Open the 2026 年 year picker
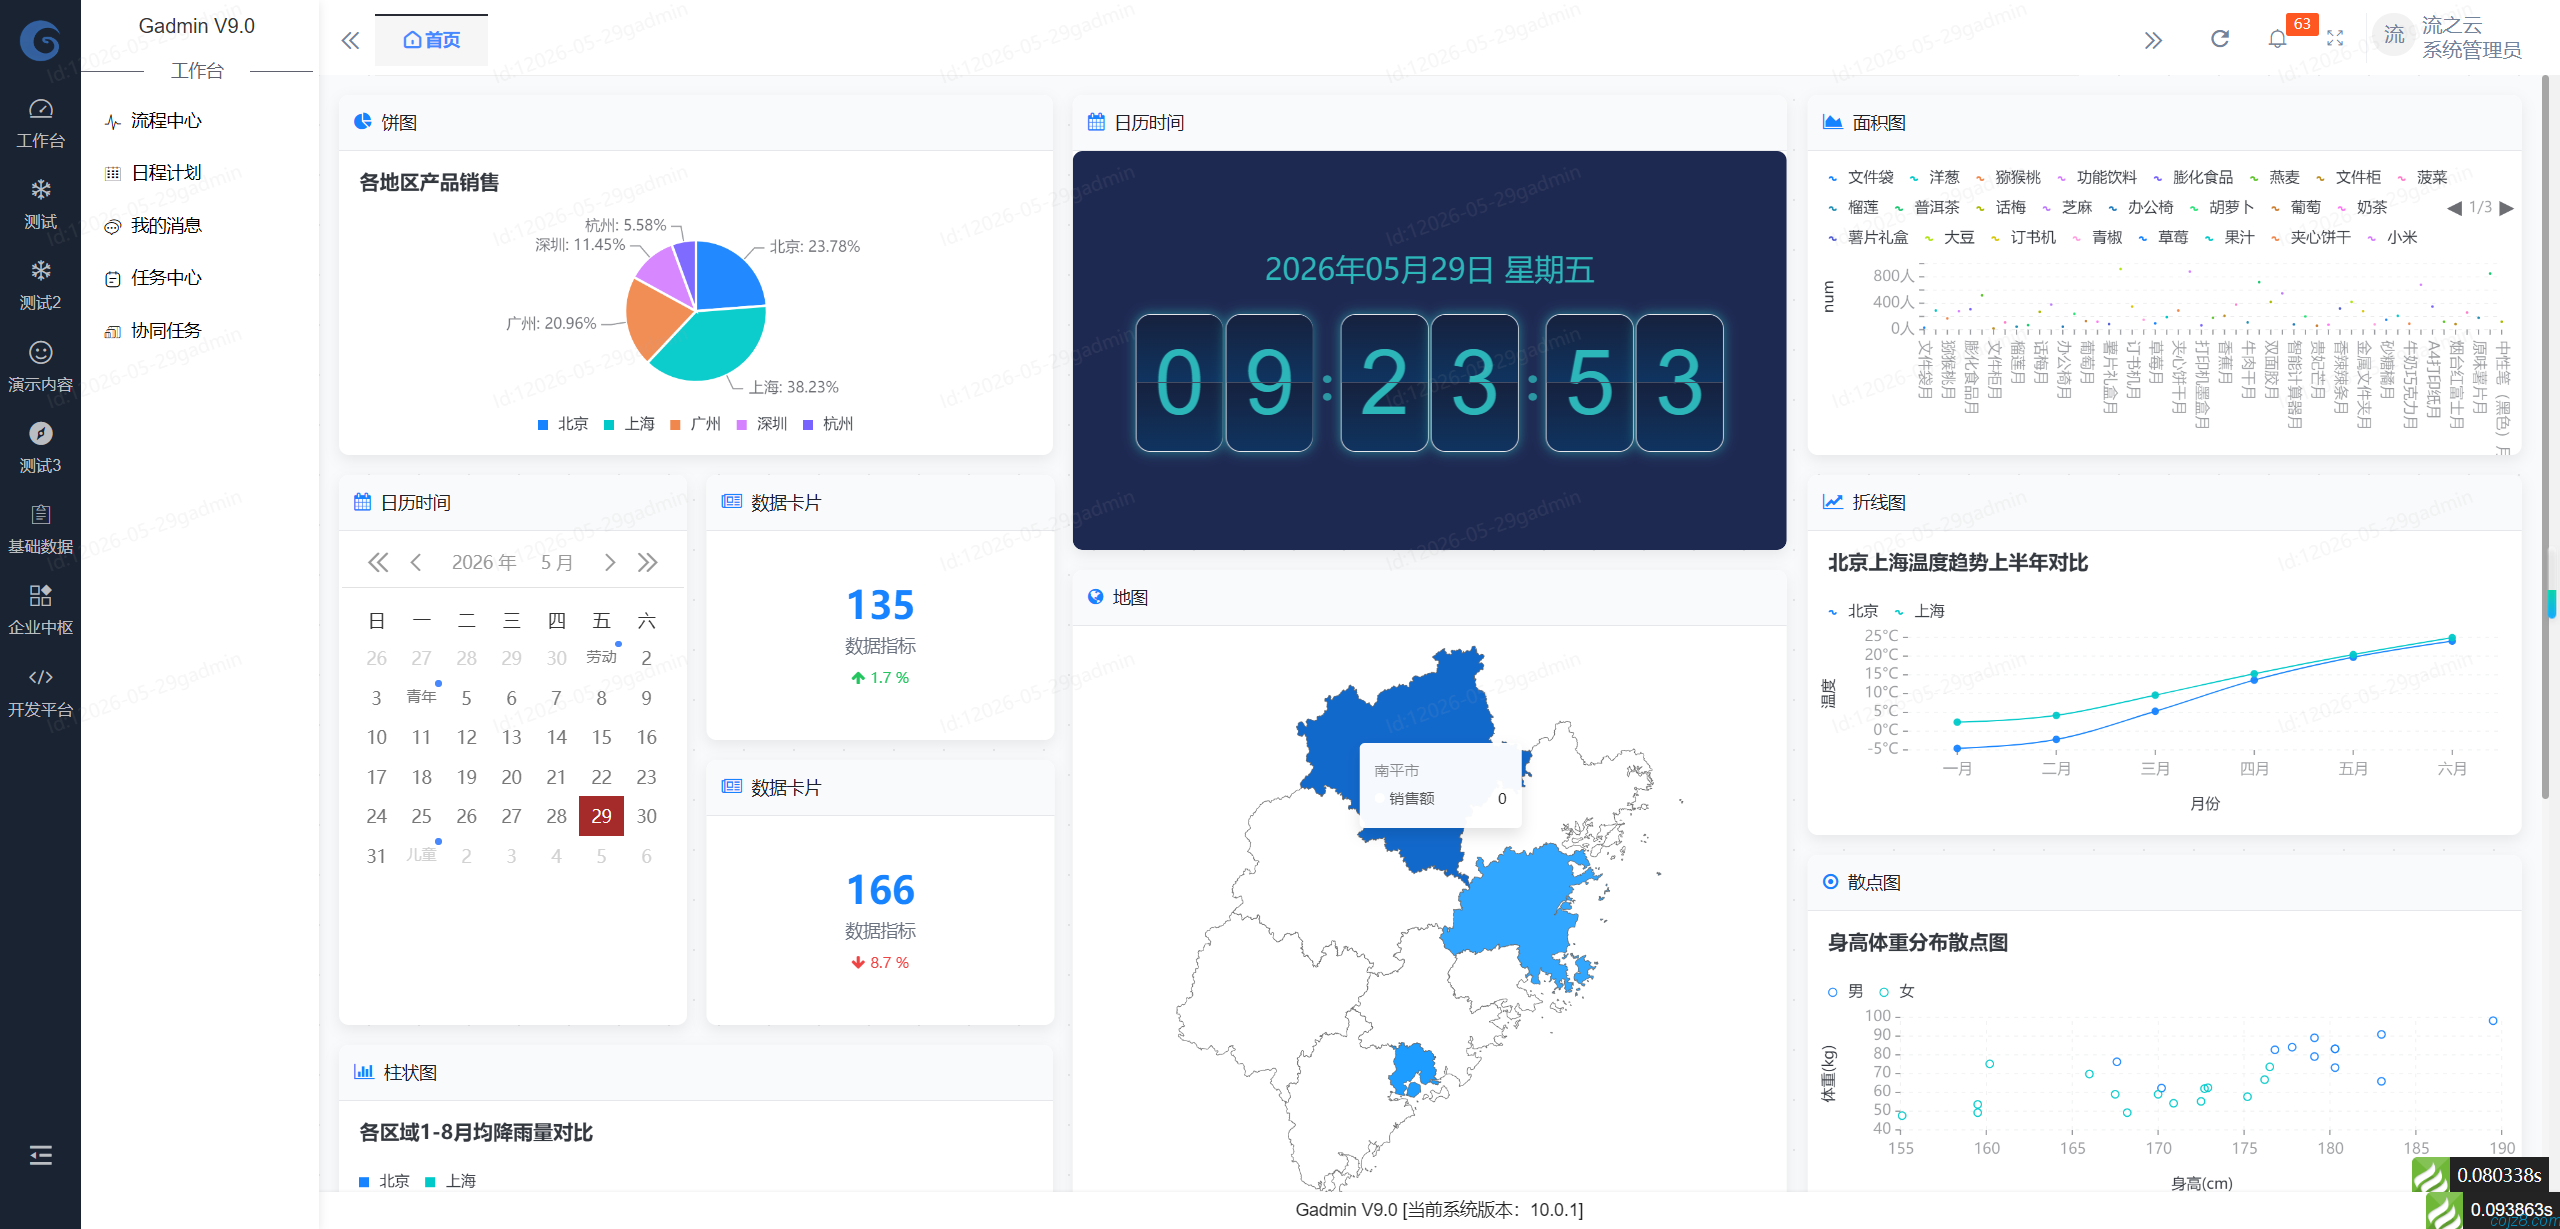Screen dimensions: 2560x1229 coord(484,562)
